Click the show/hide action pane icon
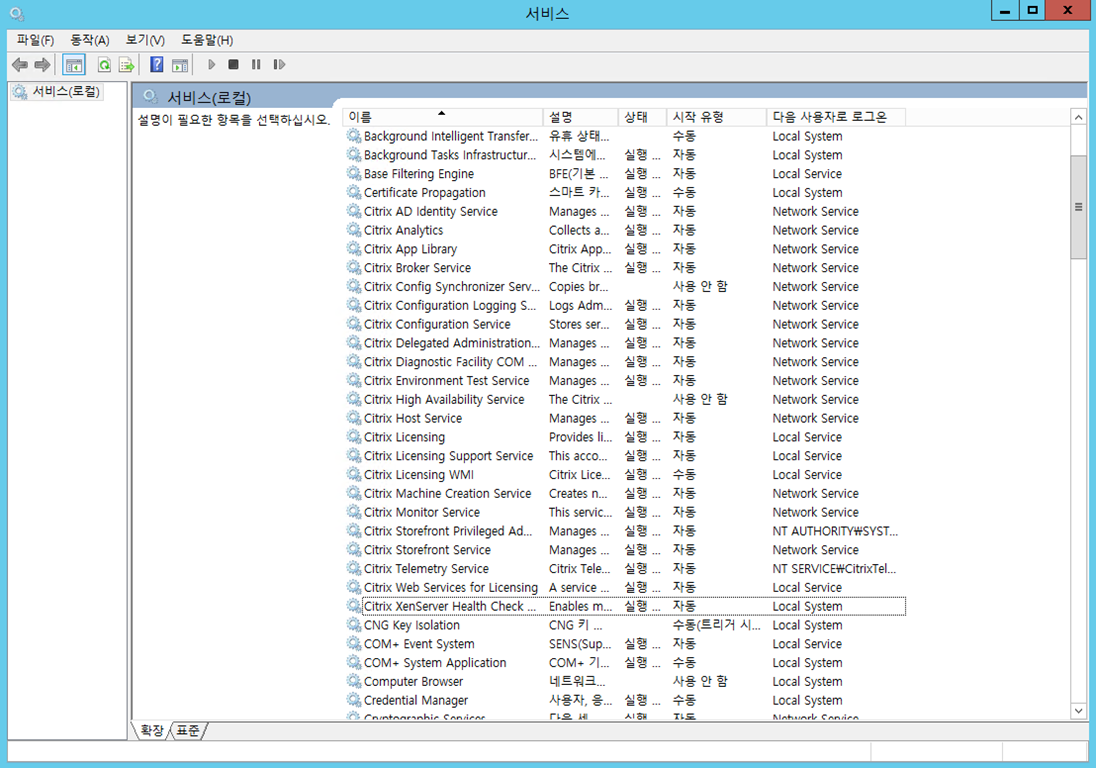 pyautogui.click(x=180, y=65)
